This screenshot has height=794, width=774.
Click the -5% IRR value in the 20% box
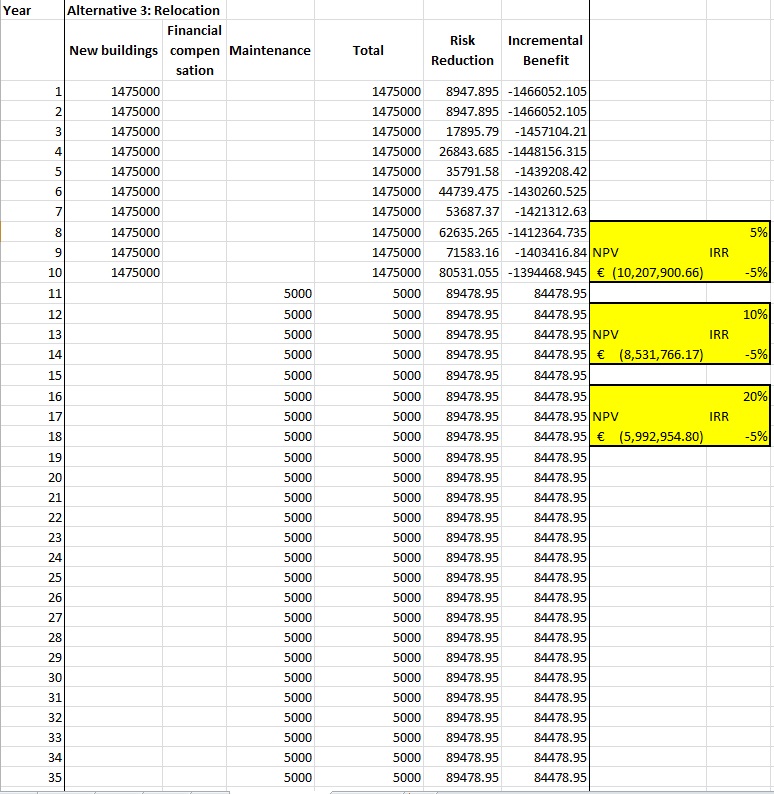[738, 436]
